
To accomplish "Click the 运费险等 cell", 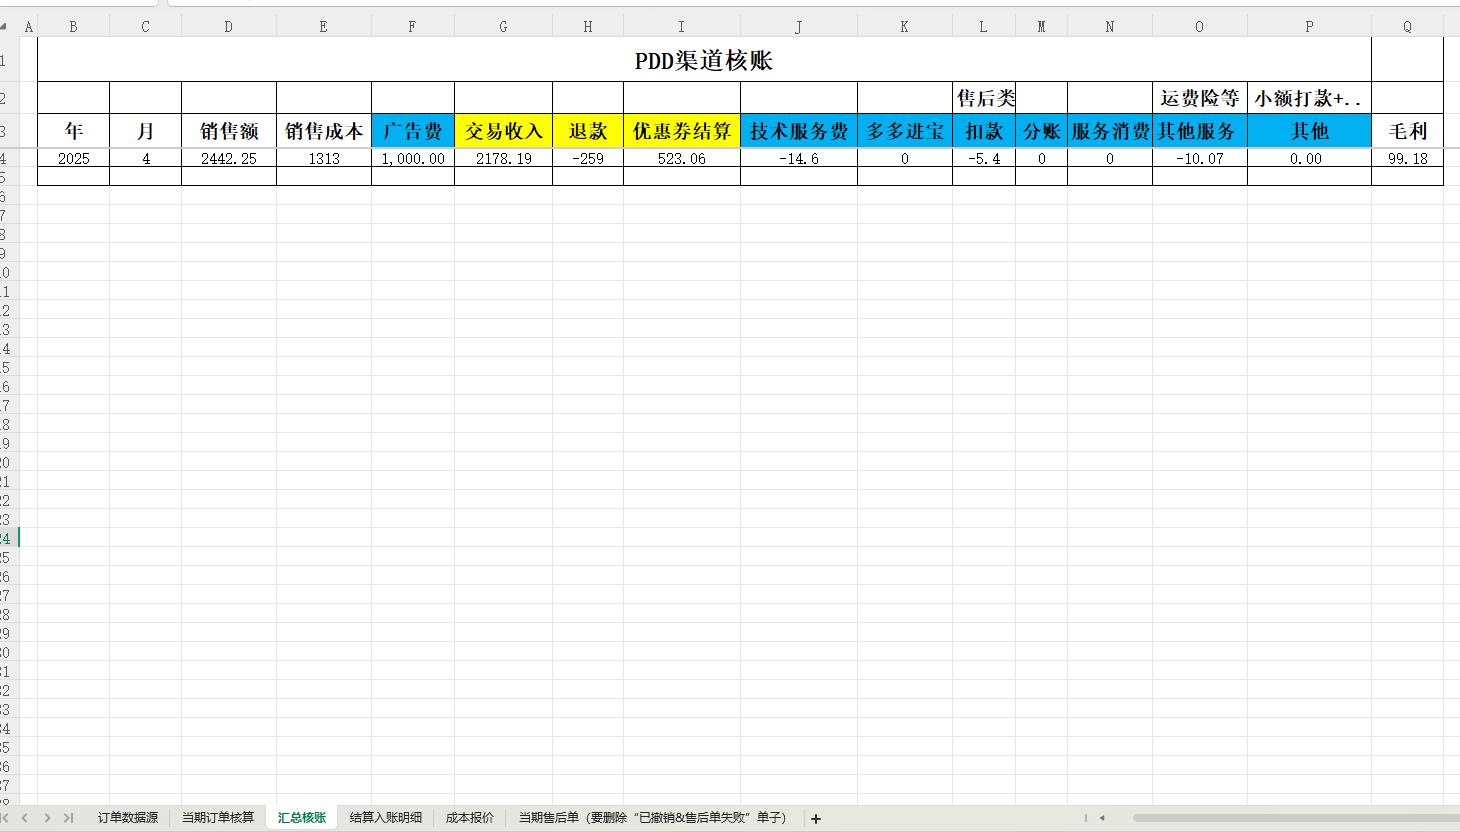I will [x=1200, y=98].
